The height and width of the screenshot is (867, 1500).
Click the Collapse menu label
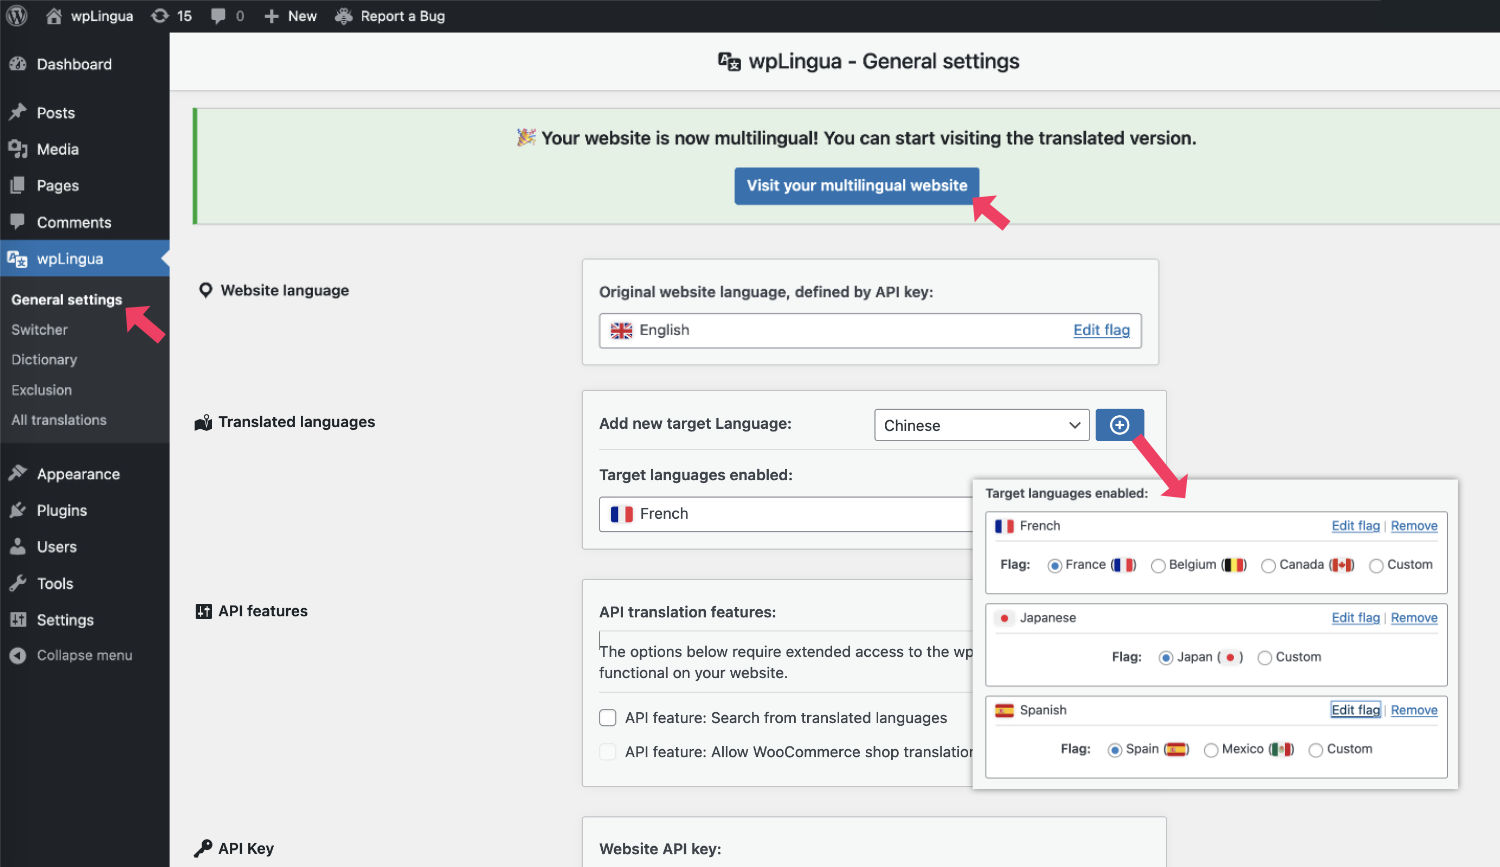[85, 656]
